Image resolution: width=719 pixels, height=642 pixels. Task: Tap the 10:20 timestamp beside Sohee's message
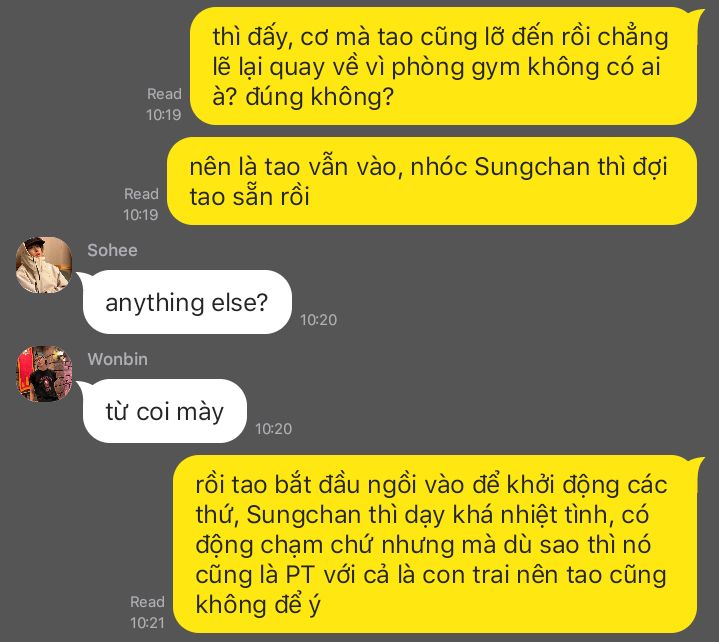(x=318, y=320)
